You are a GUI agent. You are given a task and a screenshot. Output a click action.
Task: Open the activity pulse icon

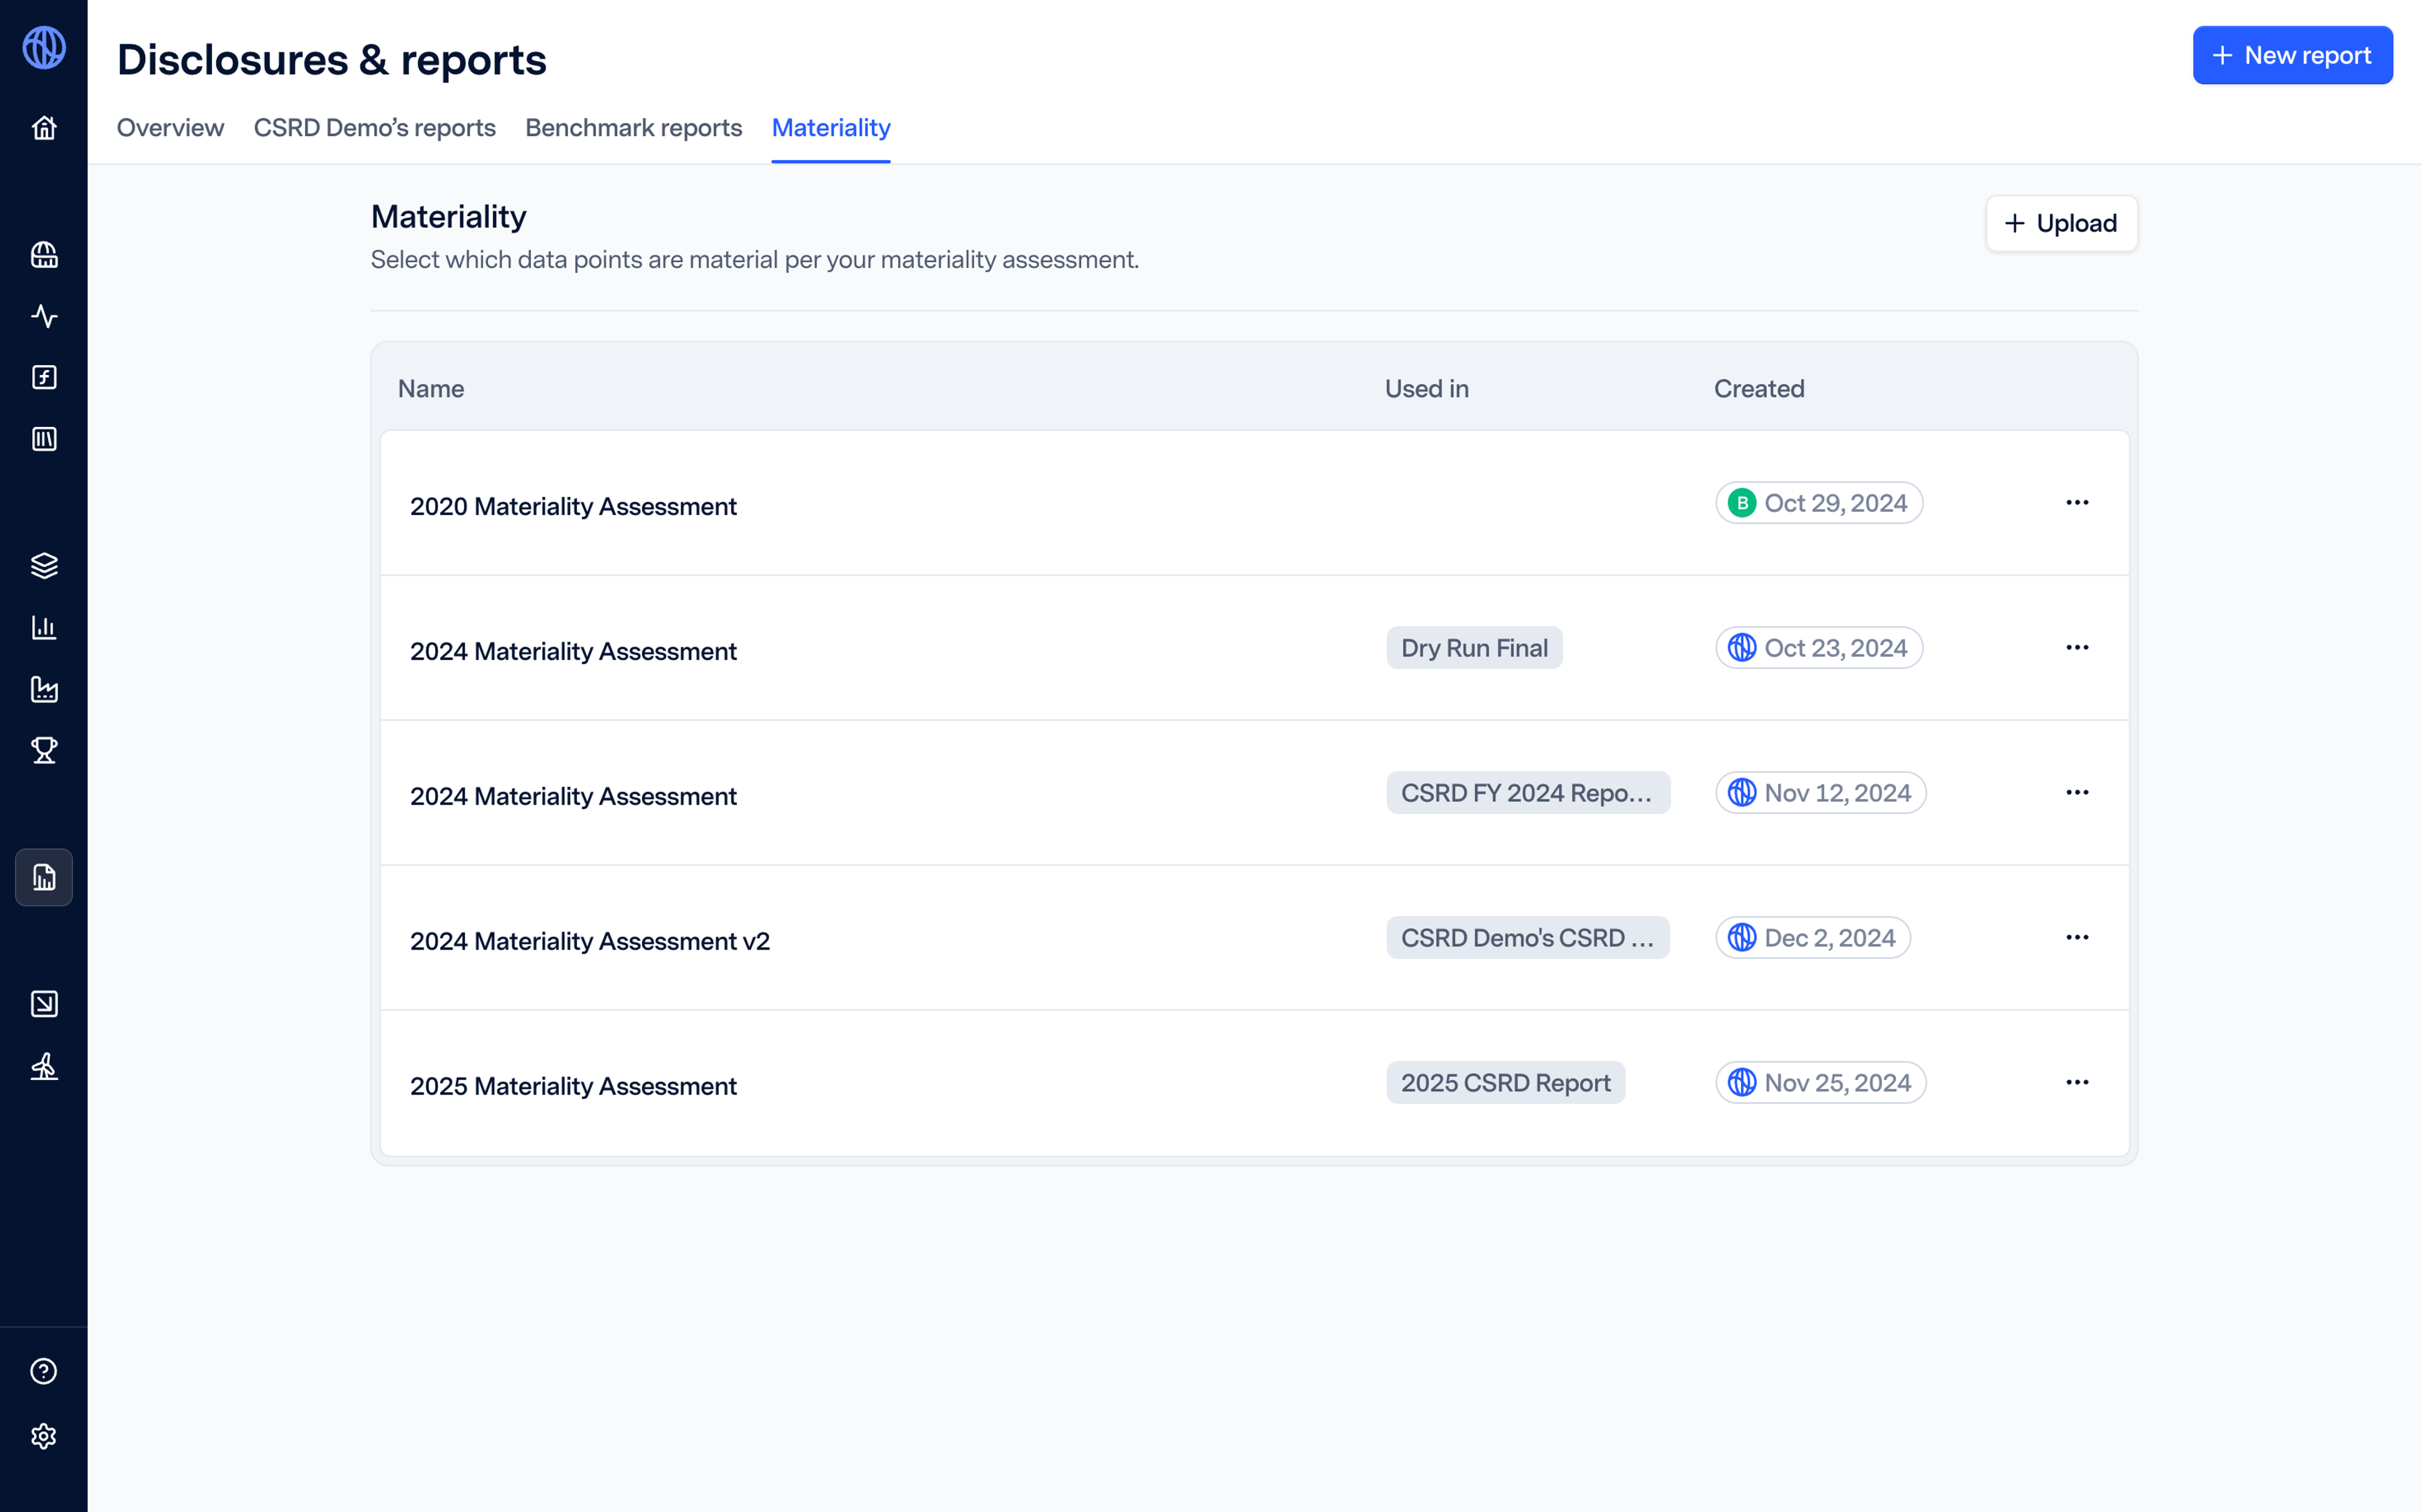coord(44,316)
